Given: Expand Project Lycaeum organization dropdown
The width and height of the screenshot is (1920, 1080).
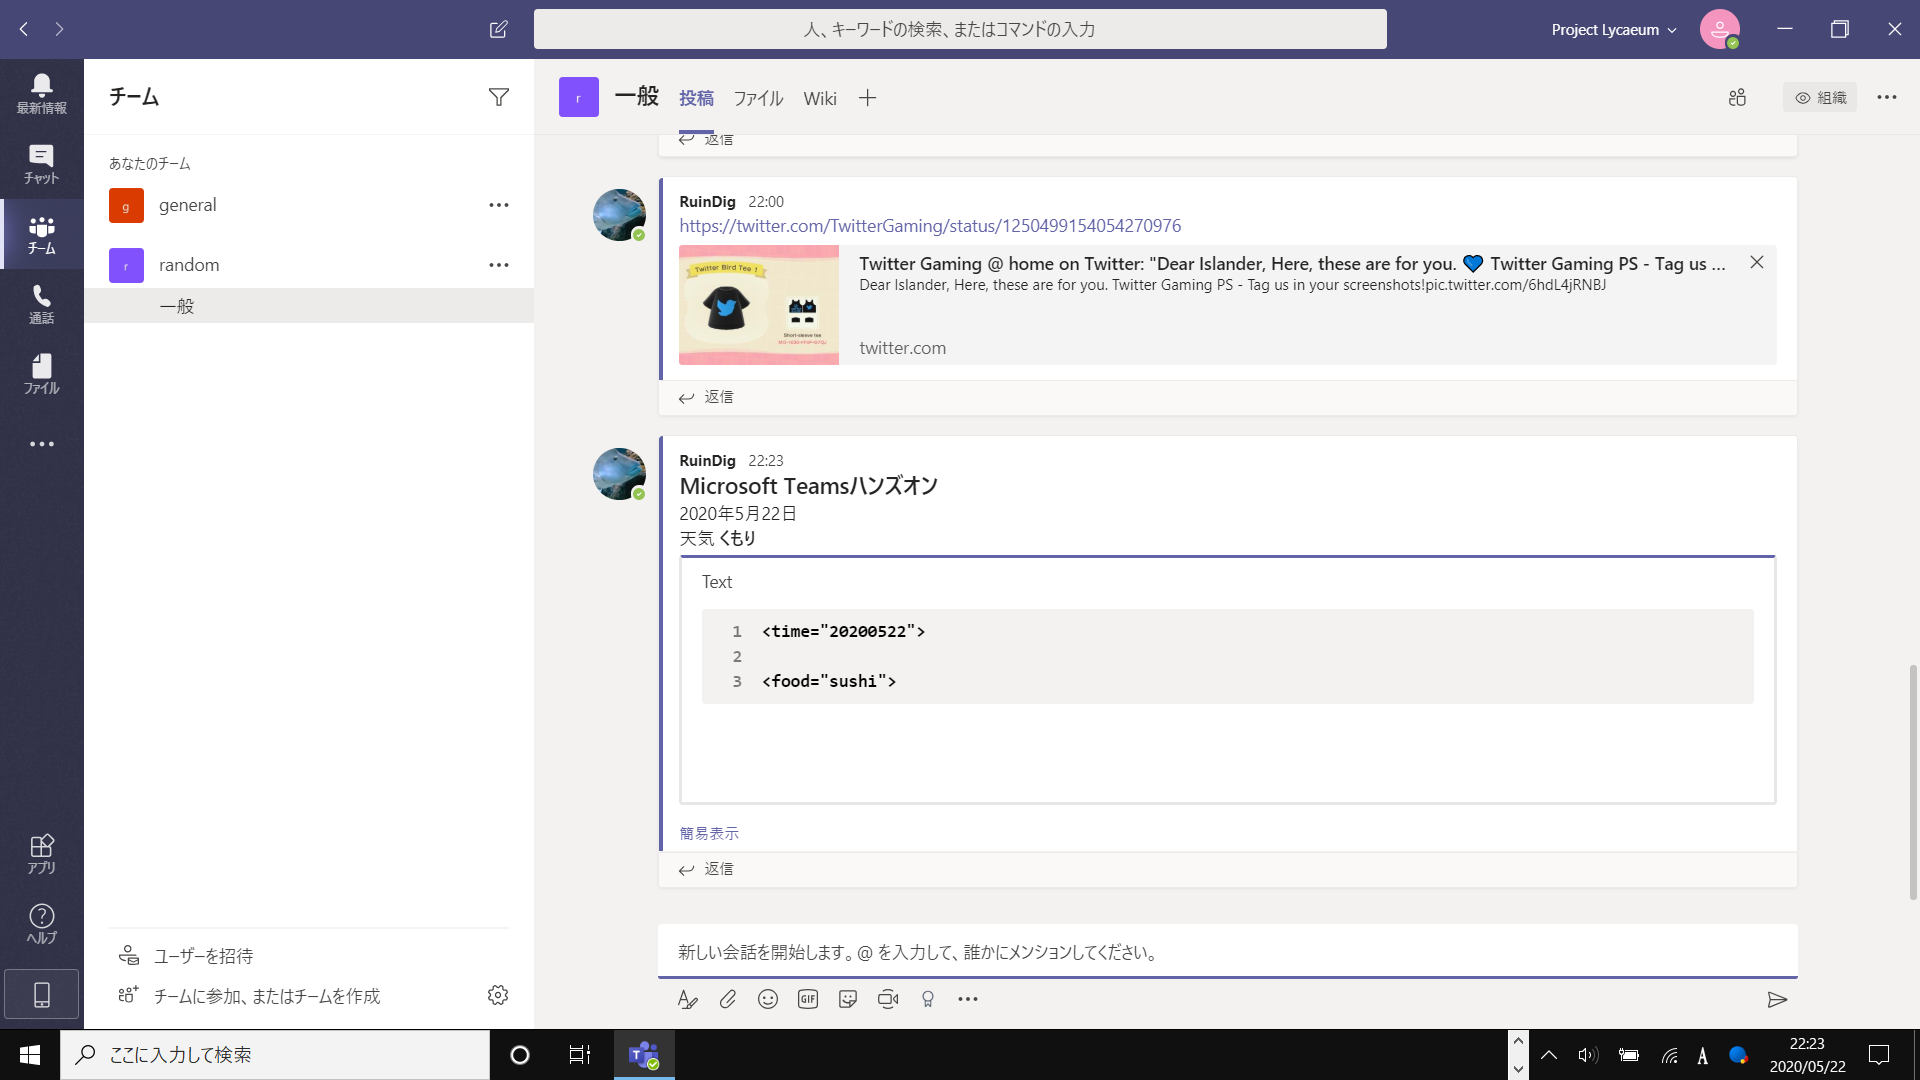Looking at the screenshot, I should pyautogui.click(x=1613, y=30).
